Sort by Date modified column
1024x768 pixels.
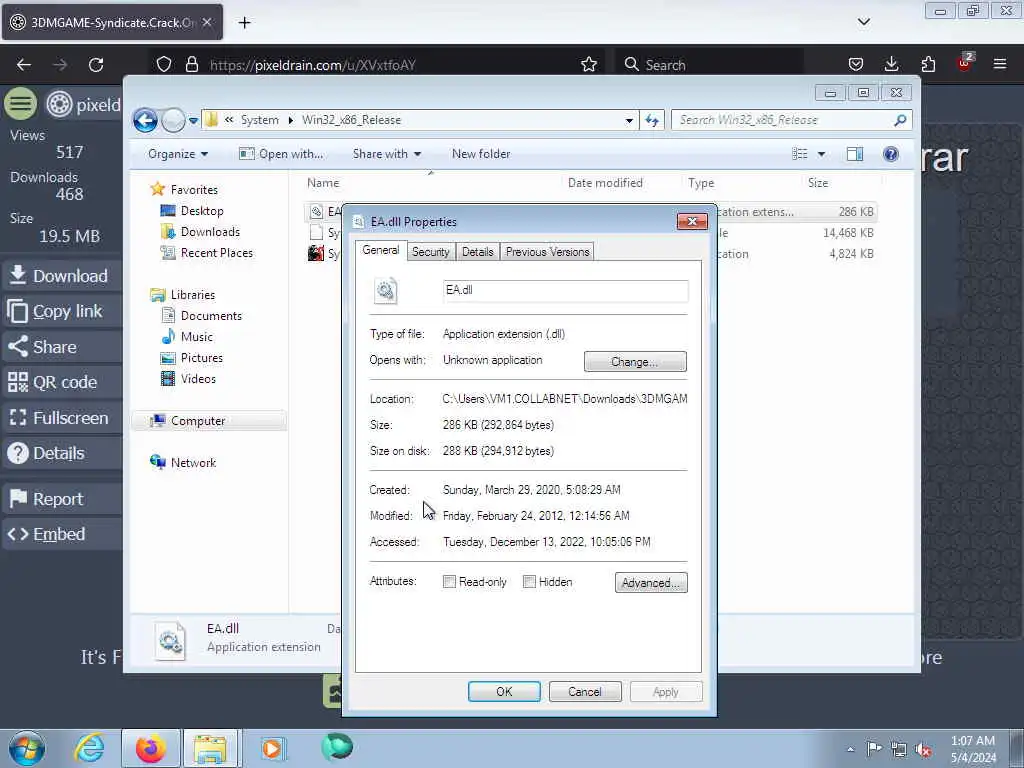click(605, 183)
